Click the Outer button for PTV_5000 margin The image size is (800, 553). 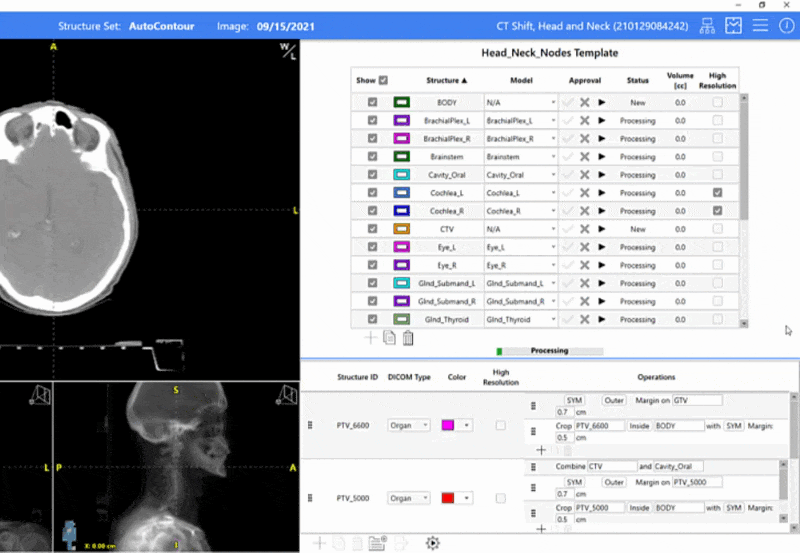613,481
